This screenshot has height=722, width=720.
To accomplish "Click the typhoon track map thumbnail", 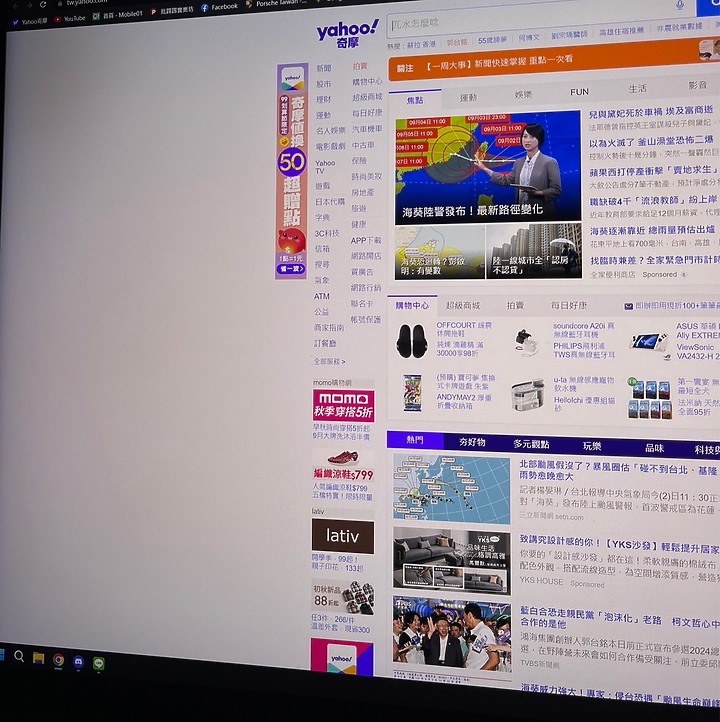I will (x=452, y=489).
